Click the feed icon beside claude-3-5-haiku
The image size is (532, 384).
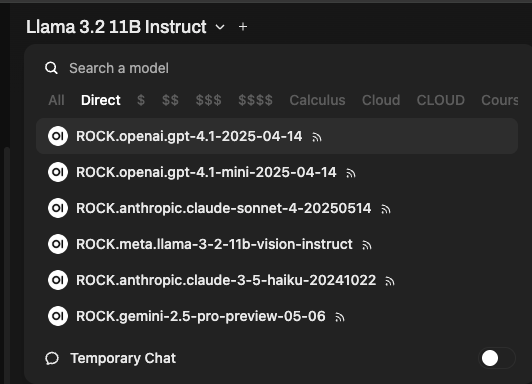(390, 281)
